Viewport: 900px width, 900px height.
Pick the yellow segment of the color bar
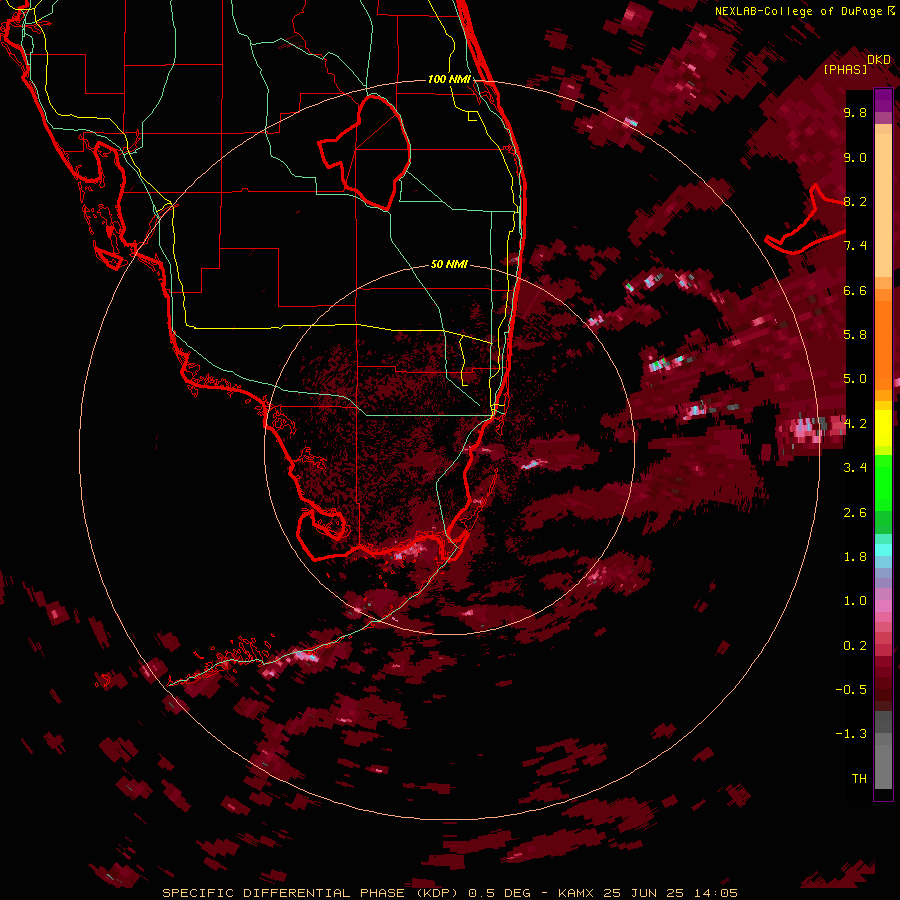click(883, 428)
